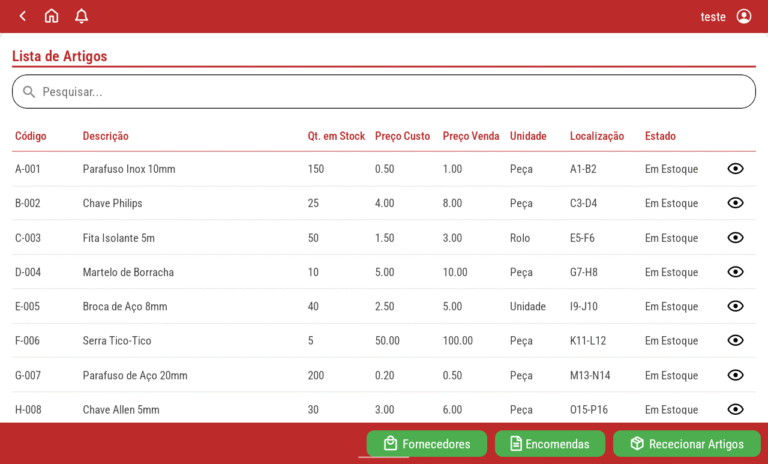
Task: Open the Fornecedores button
Action: (x=426, y=444)
